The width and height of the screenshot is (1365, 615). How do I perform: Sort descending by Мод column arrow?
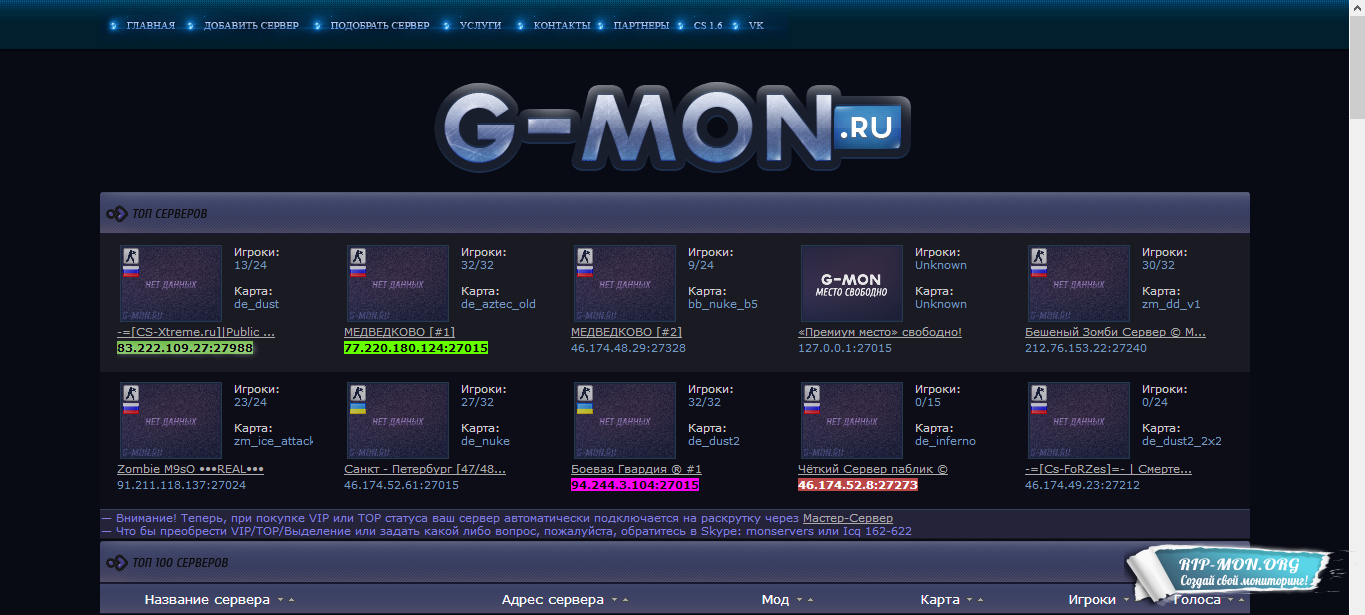pyautogui.click(x=799, y=601)
